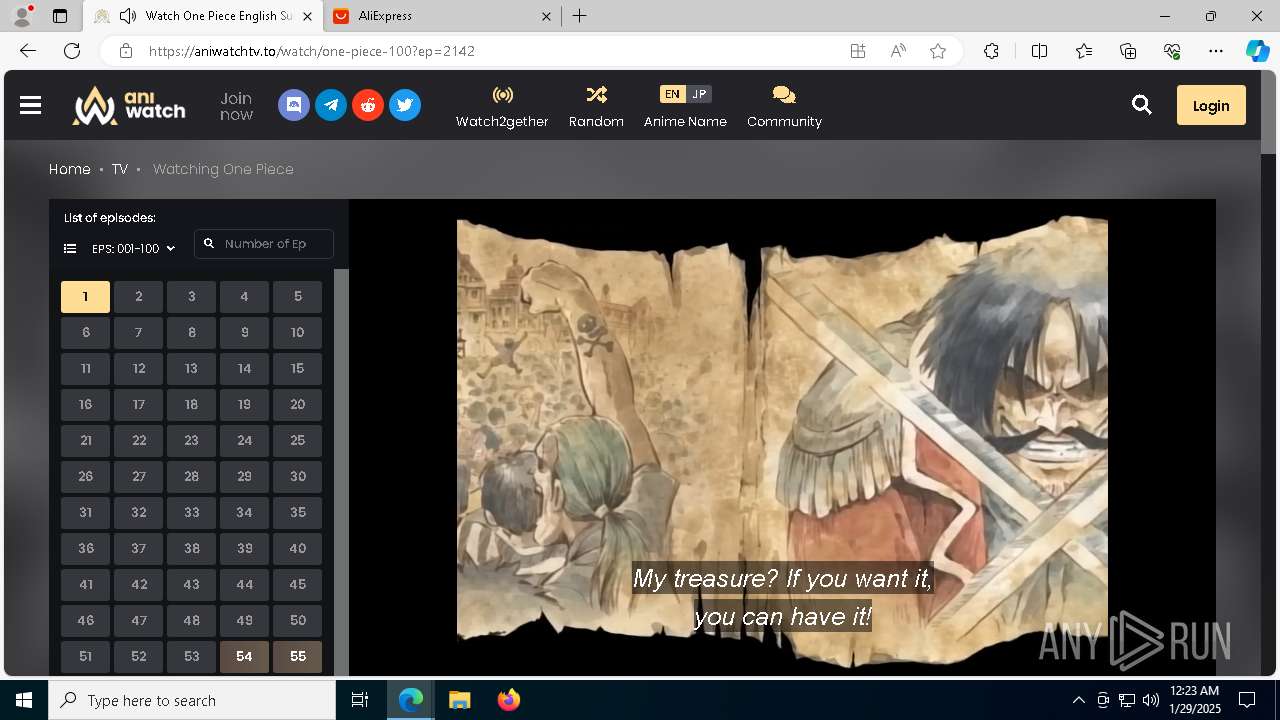
Task: Open the Apps available icon in address bar
Action: click(x=858, y=51)
